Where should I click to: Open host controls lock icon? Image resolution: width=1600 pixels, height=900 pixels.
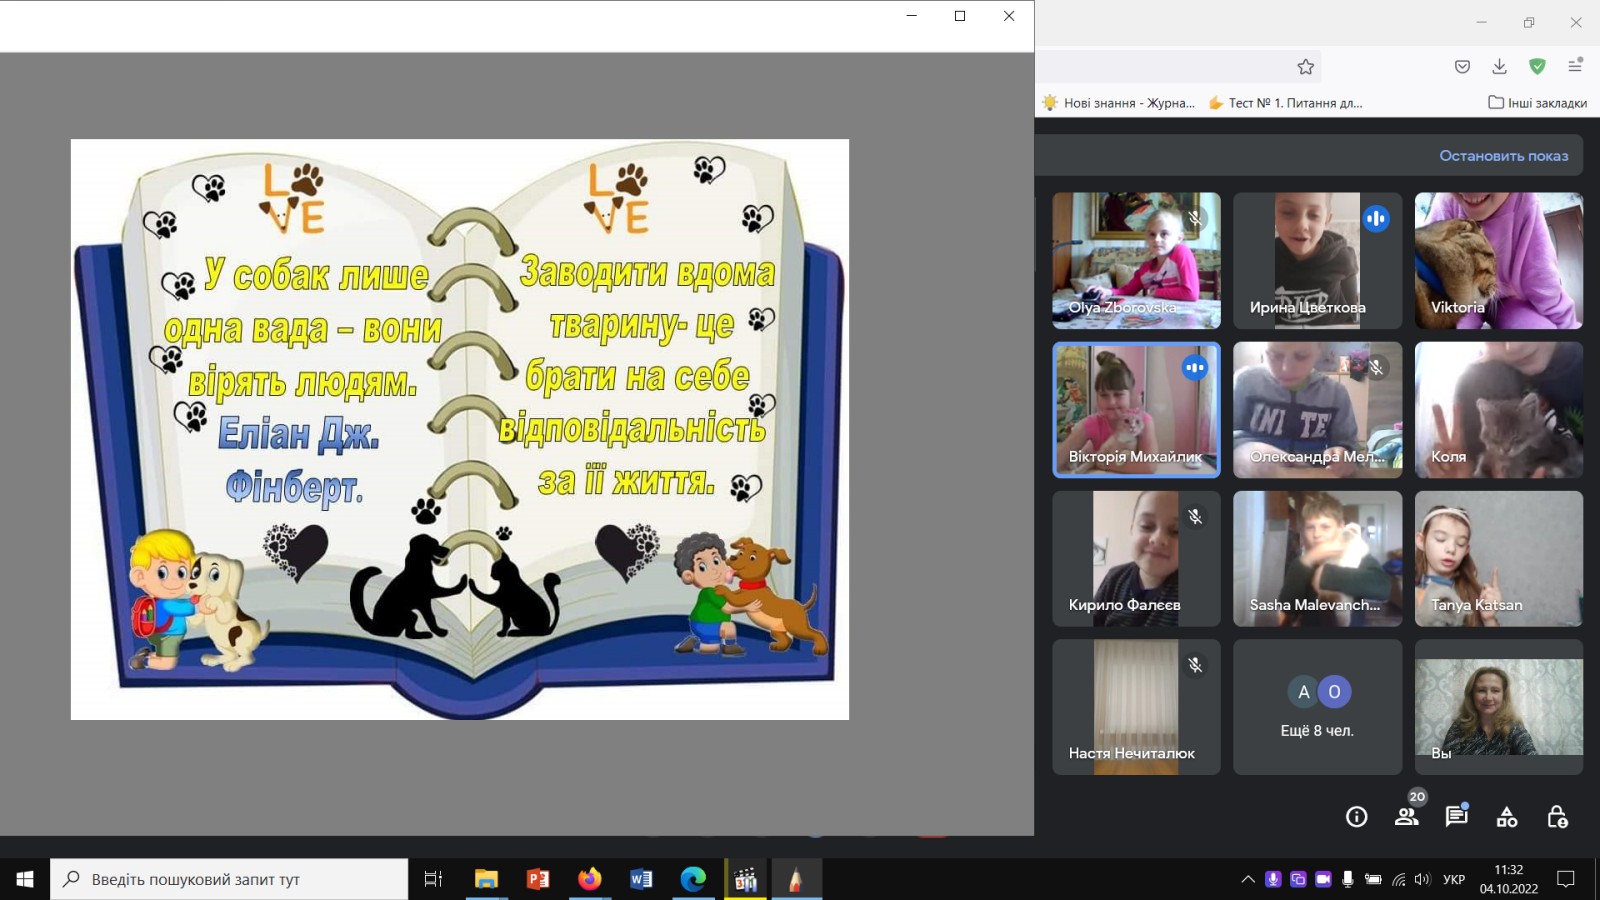click(1557, 817)
